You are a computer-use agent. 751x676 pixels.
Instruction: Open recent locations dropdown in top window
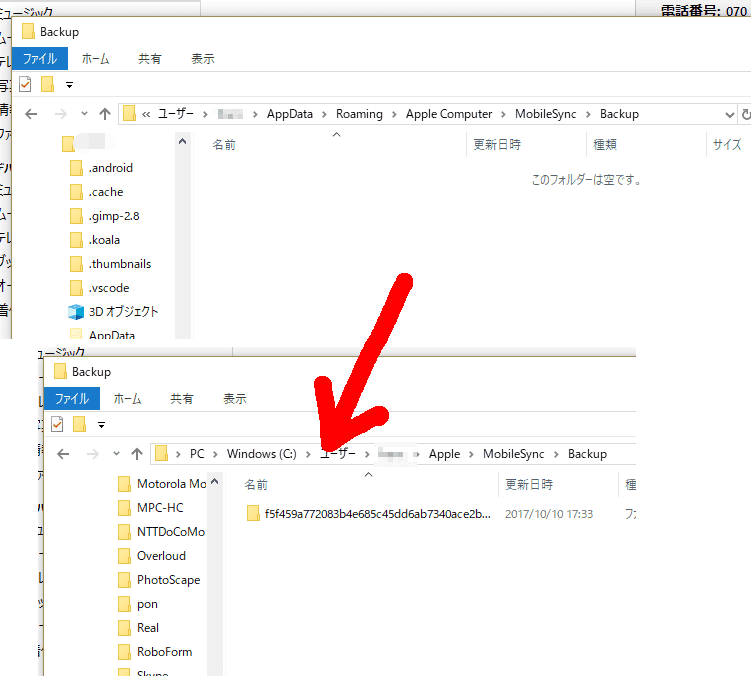pos(84,114)
